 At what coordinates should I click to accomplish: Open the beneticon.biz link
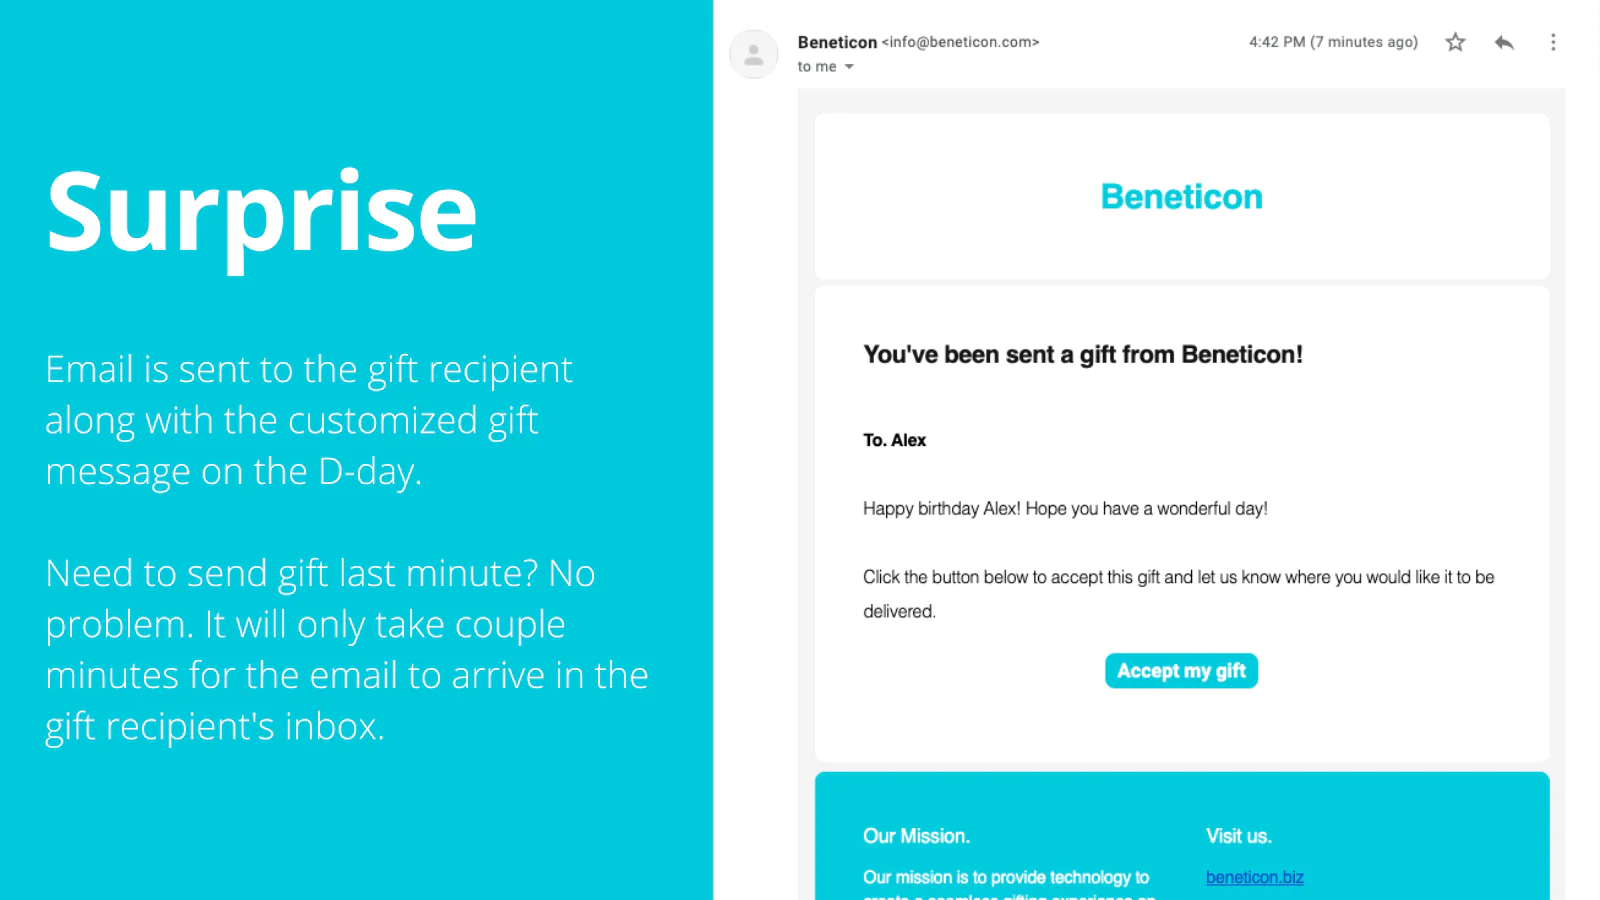pyautogui.click(x=1254, y=877)
